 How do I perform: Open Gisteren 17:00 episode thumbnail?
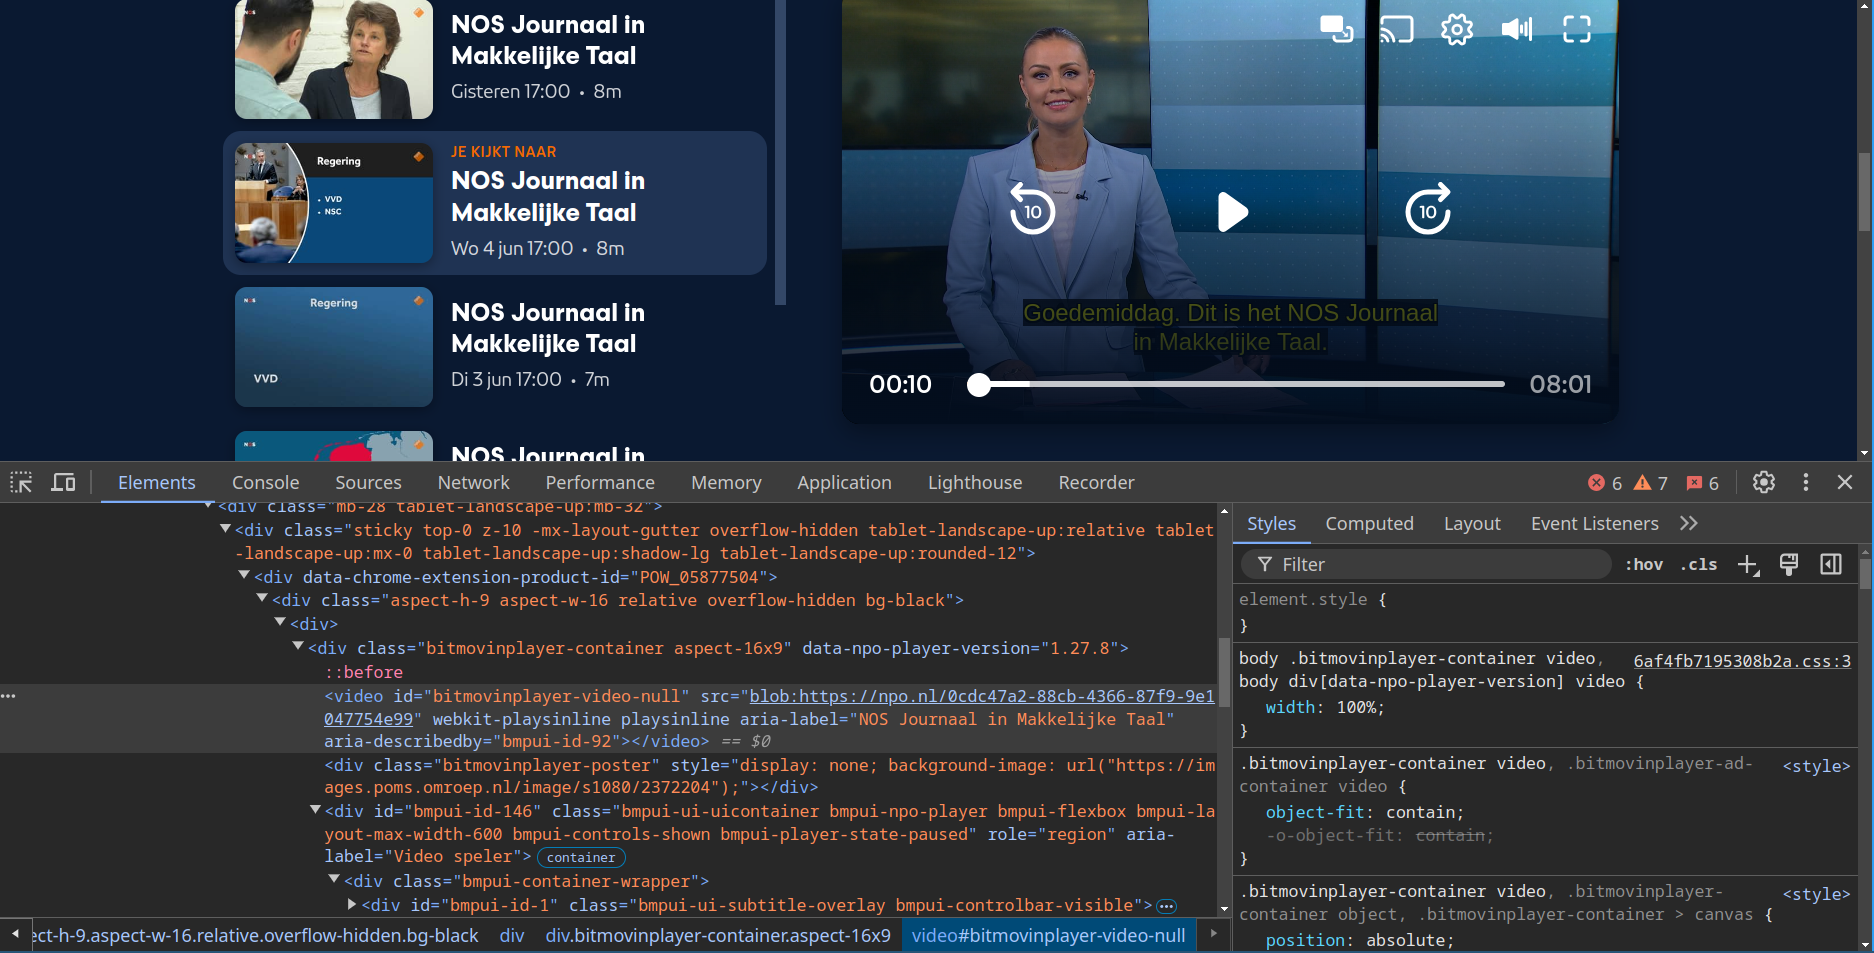click(334, 59)
